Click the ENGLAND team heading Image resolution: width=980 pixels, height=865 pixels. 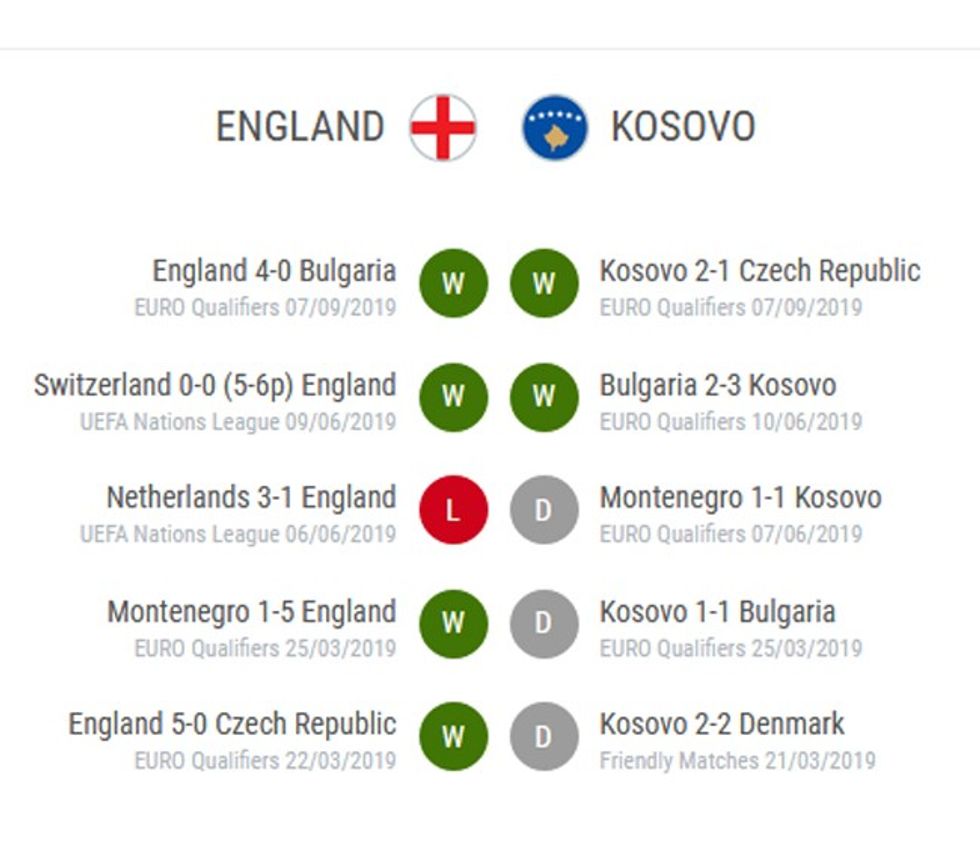(x=300, y=128)
